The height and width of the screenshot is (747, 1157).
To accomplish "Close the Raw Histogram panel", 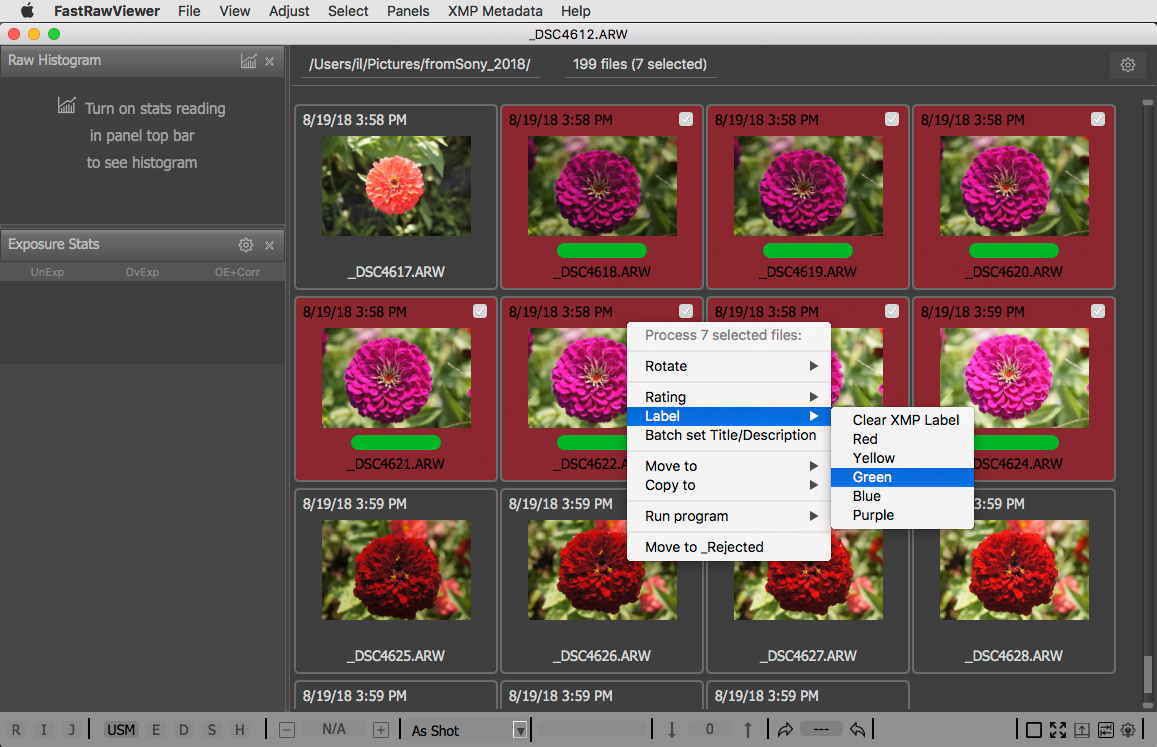I will pos(269,61).
